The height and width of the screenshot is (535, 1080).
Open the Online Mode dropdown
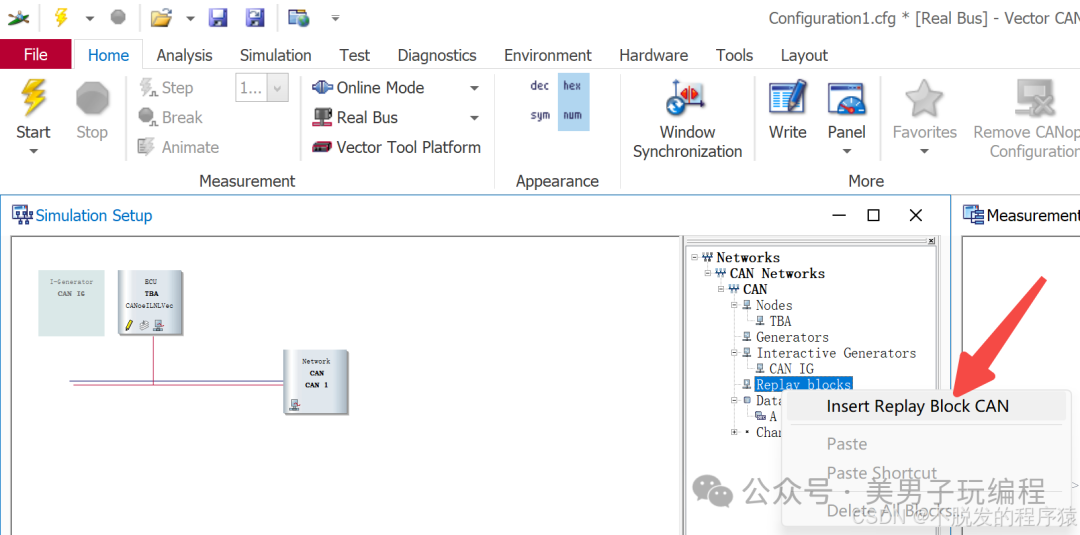click(474, 88)
